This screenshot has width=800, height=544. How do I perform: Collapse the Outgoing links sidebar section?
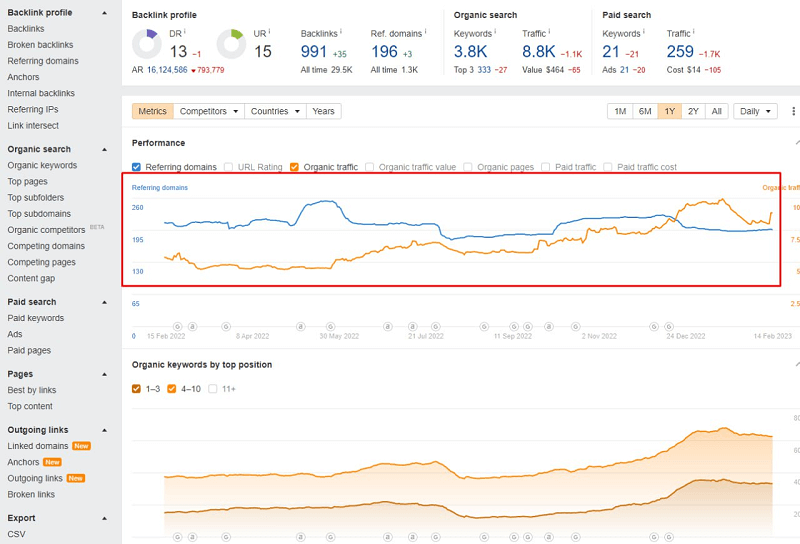(x=105, y=430)
